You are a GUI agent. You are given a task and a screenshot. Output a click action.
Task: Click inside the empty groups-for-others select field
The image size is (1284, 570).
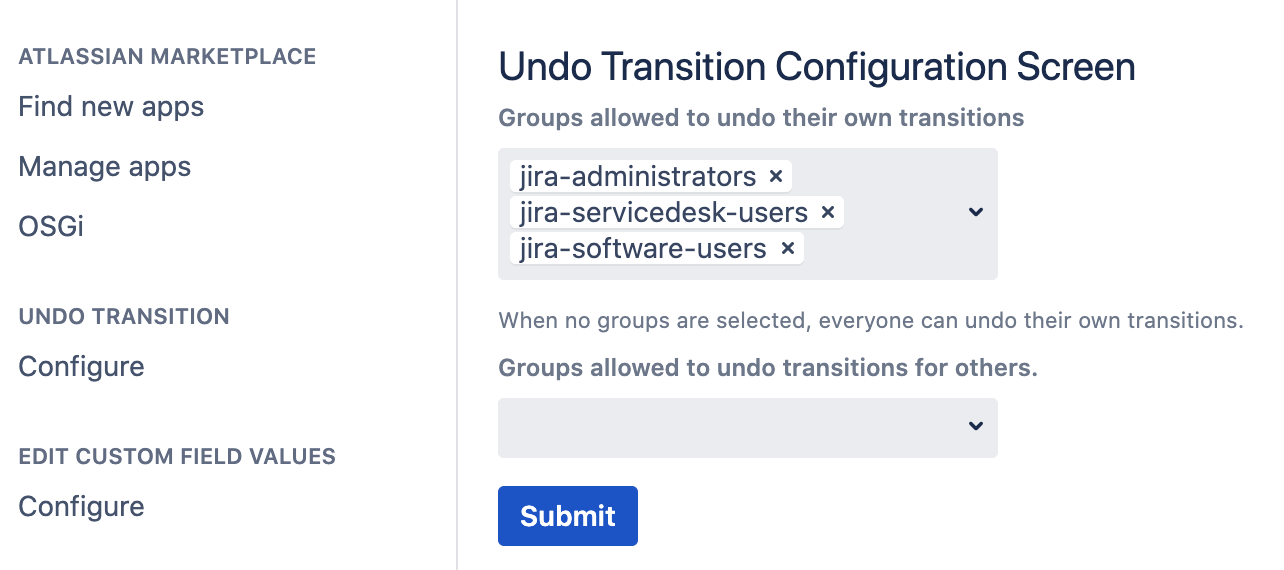[x=730, y=428]
